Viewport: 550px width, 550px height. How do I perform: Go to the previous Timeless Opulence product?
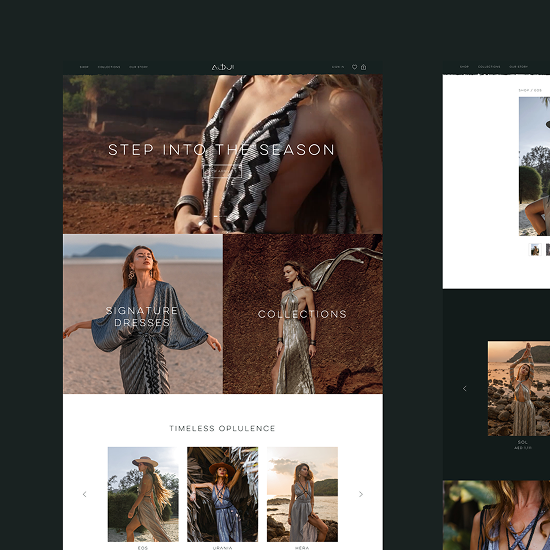click(85, 494)
